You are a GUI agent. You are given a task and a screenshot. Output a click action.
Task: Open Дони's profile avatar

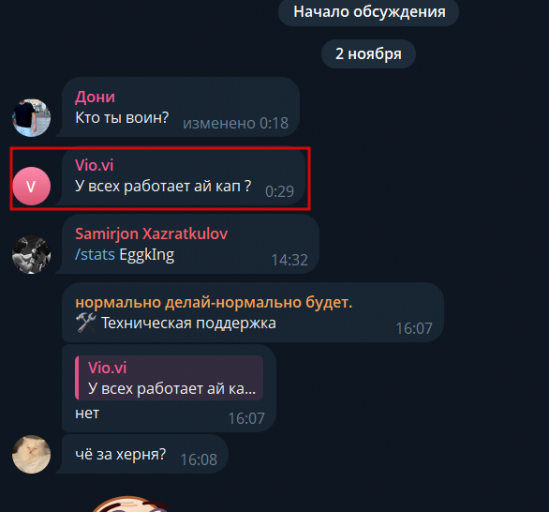click(32, 118)
